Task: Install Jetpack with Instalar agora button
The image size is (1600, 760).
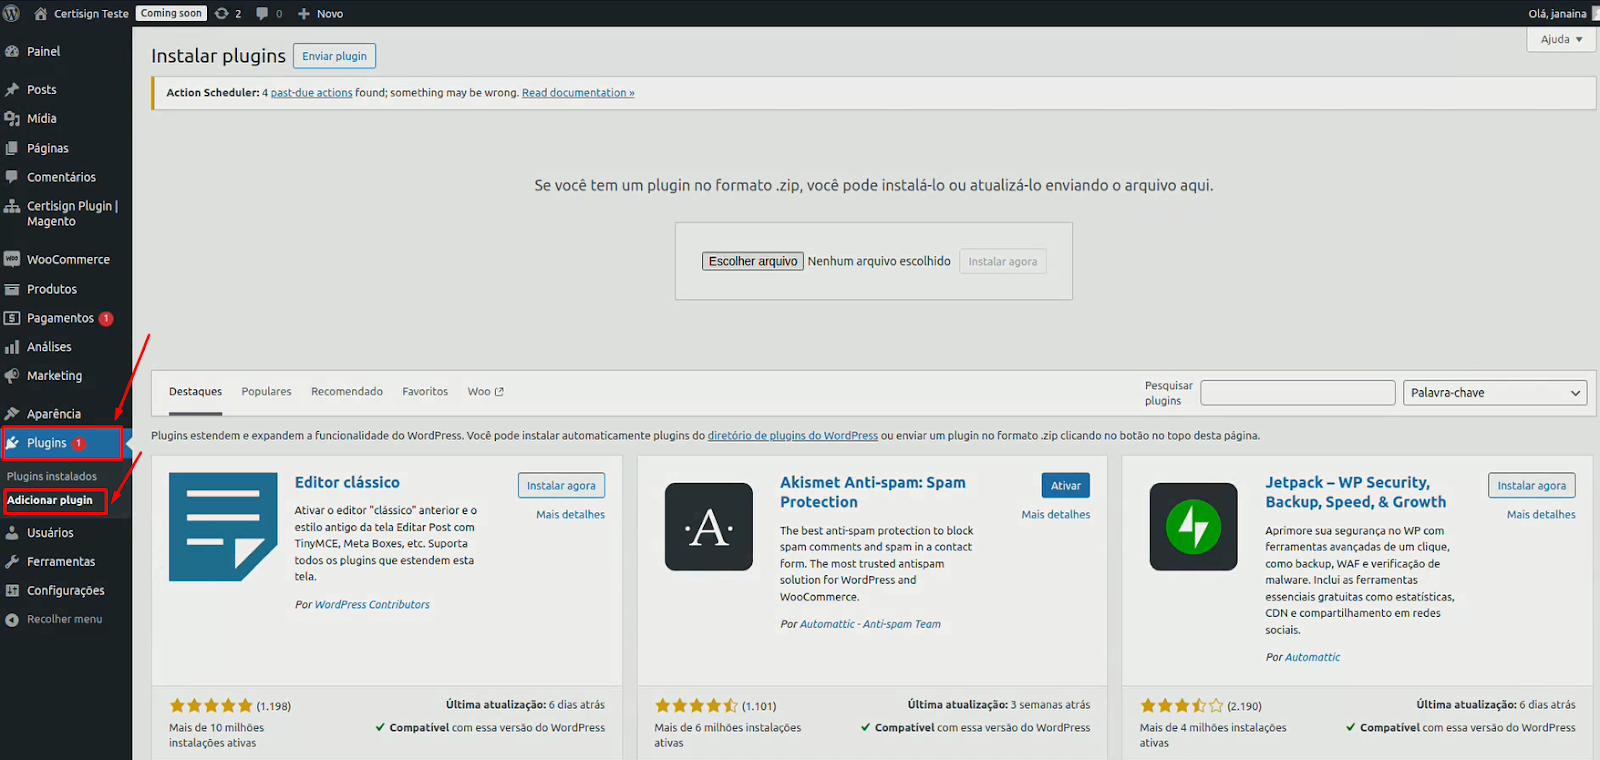Action: 1532,485
